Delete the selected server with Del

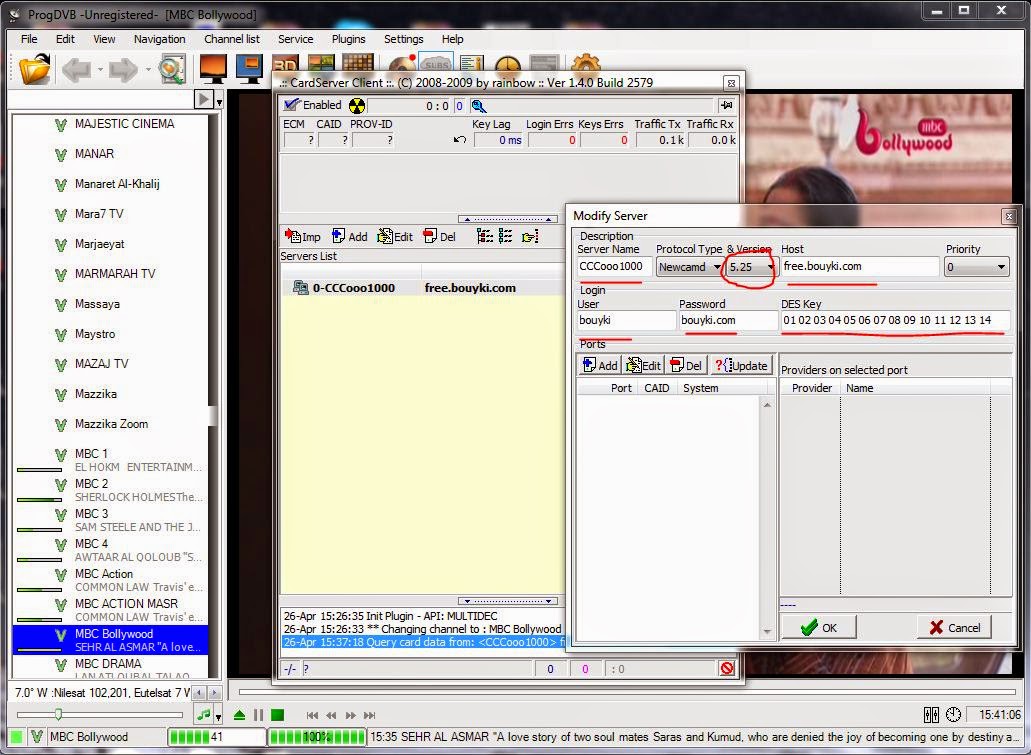(440, 236)
